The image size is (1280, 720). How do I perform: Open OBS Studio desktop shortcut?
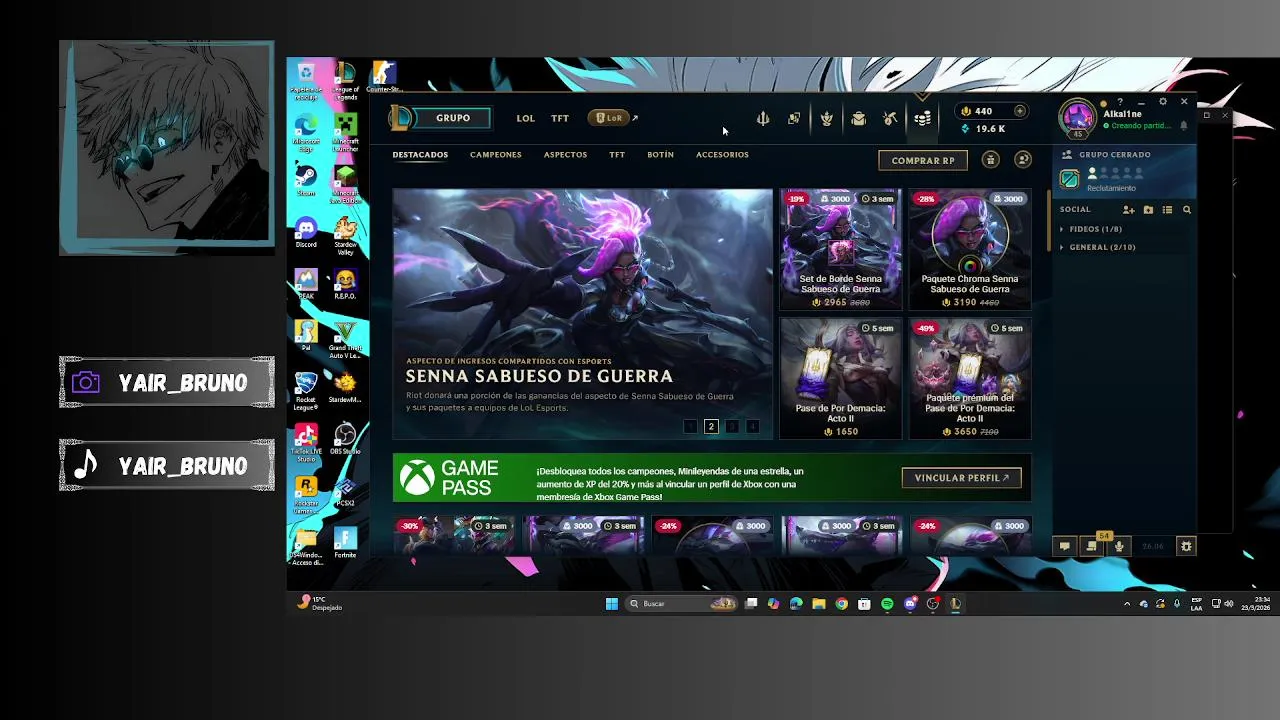[x=345, y=438]
